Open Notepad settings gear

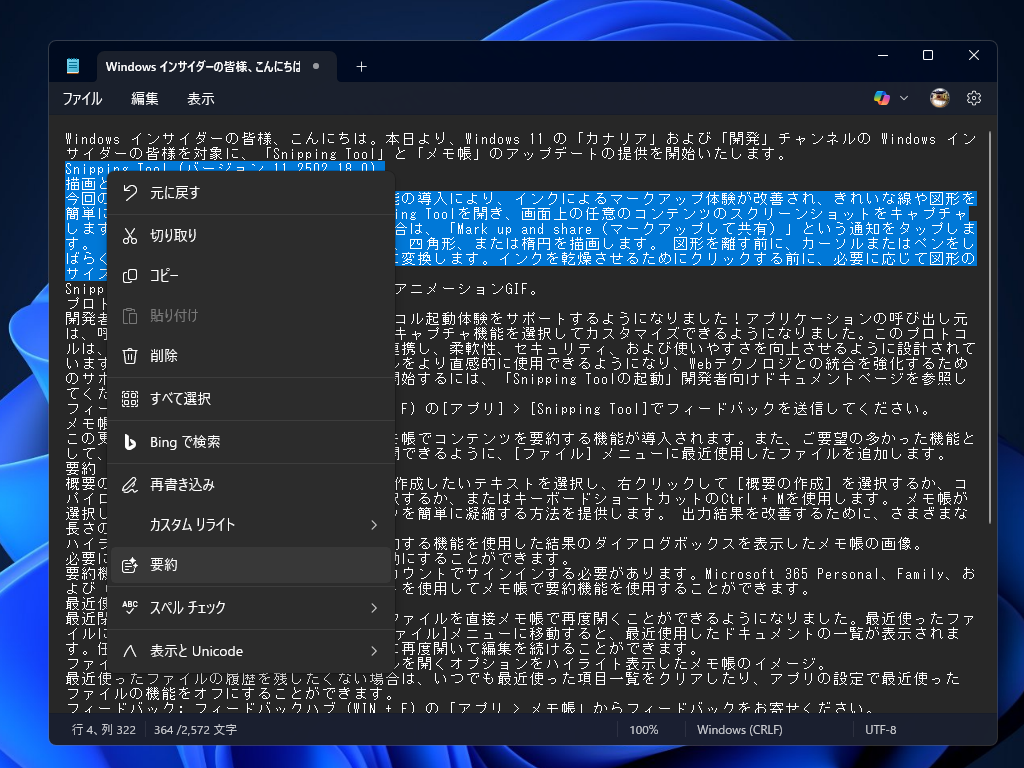tap(974, 98)
